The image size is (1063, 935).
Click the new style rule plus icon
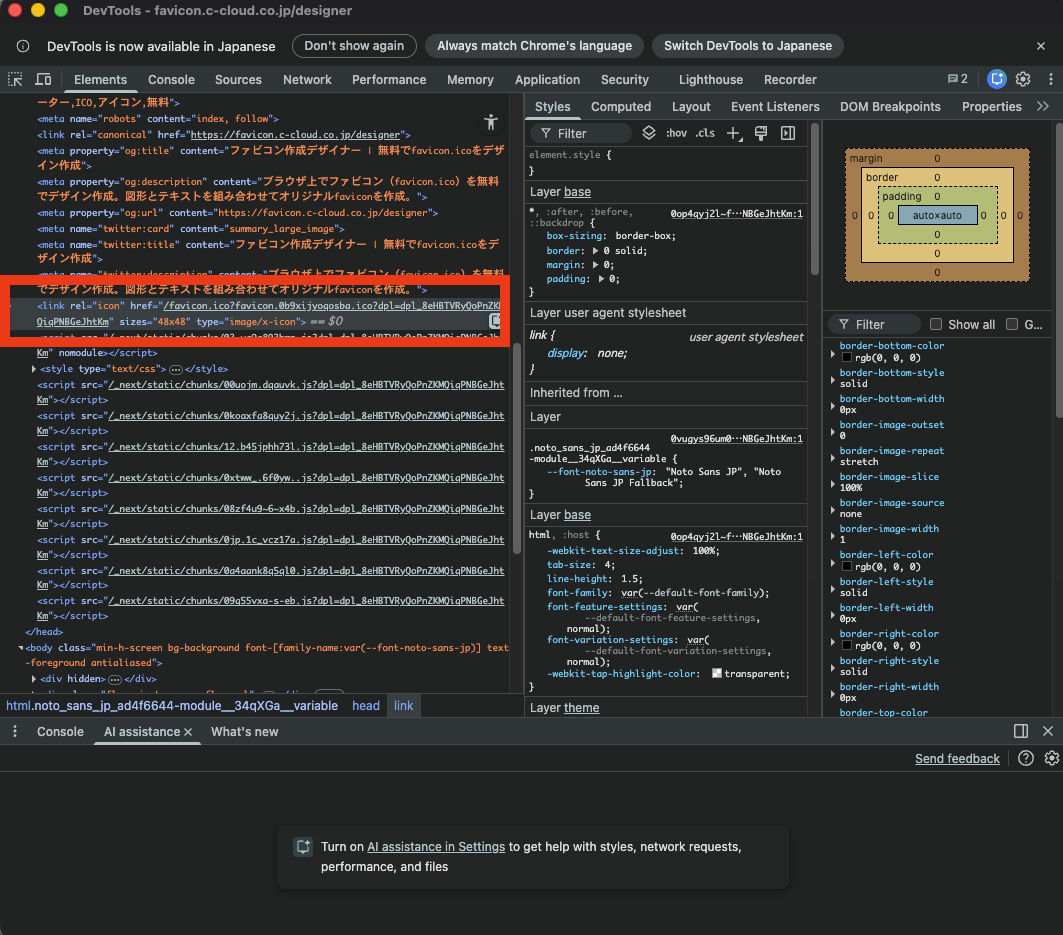click(734, 133)
